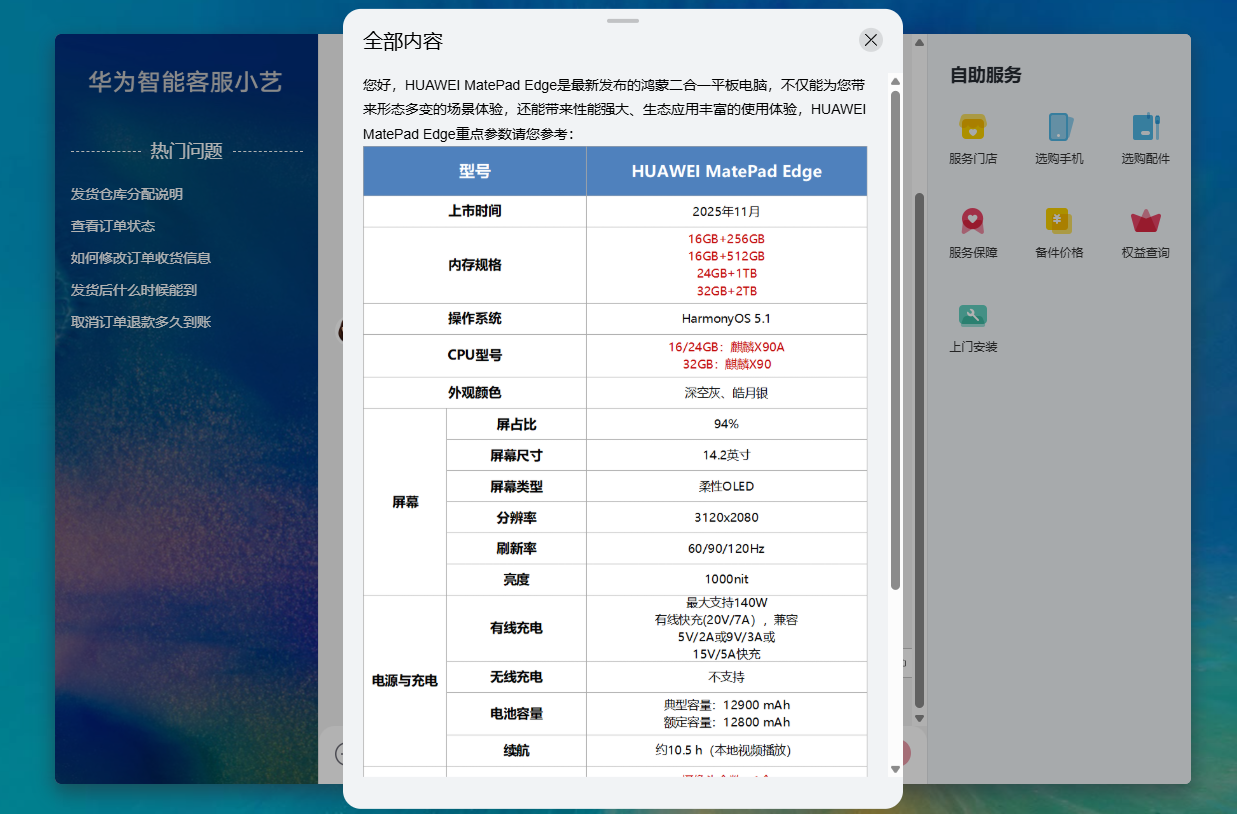Click the 选购手机 phone icon
1237x814 pixels.
click(1059, 128)
